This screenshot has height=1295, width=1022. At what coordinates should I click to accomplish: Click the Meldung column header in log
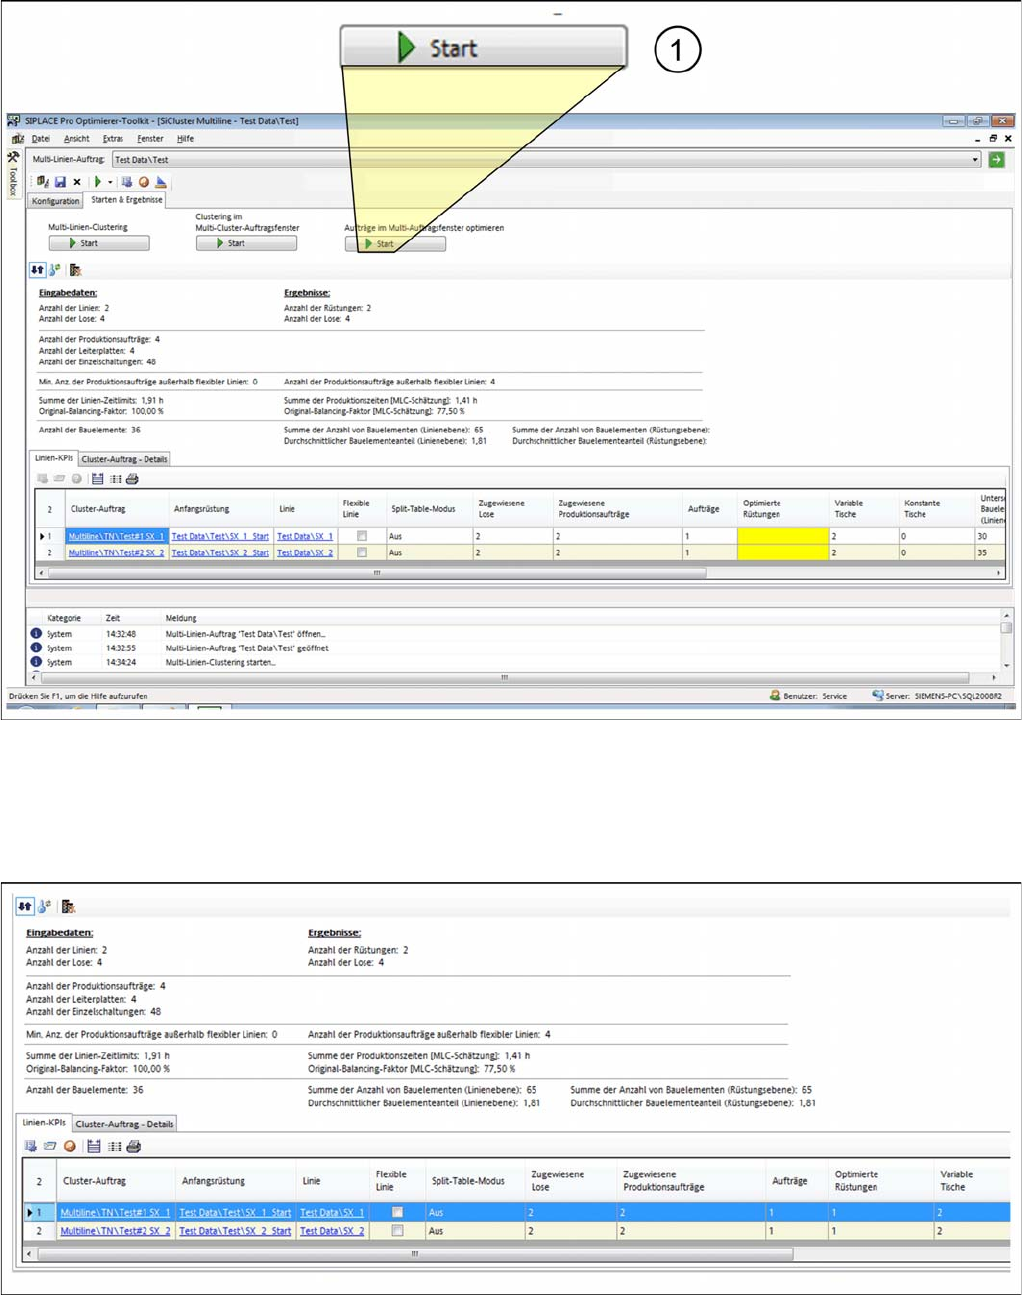pos(181,618)
